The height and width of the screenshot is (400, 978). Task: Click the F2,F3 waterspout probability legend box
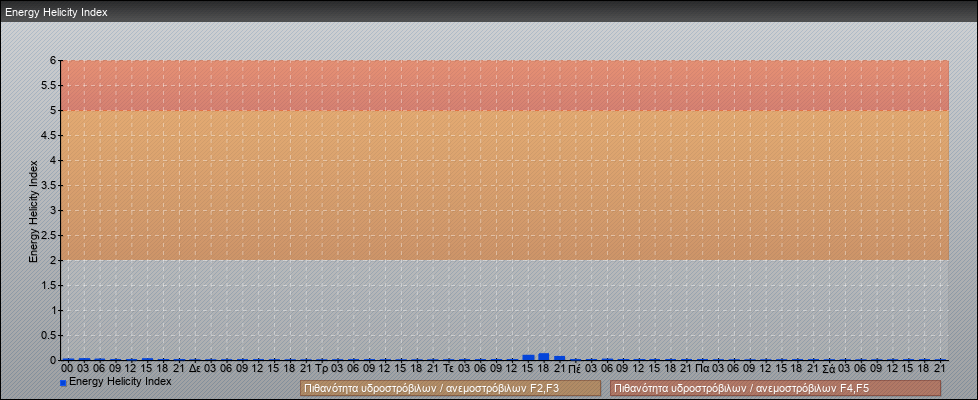click(x=450, y=388)
